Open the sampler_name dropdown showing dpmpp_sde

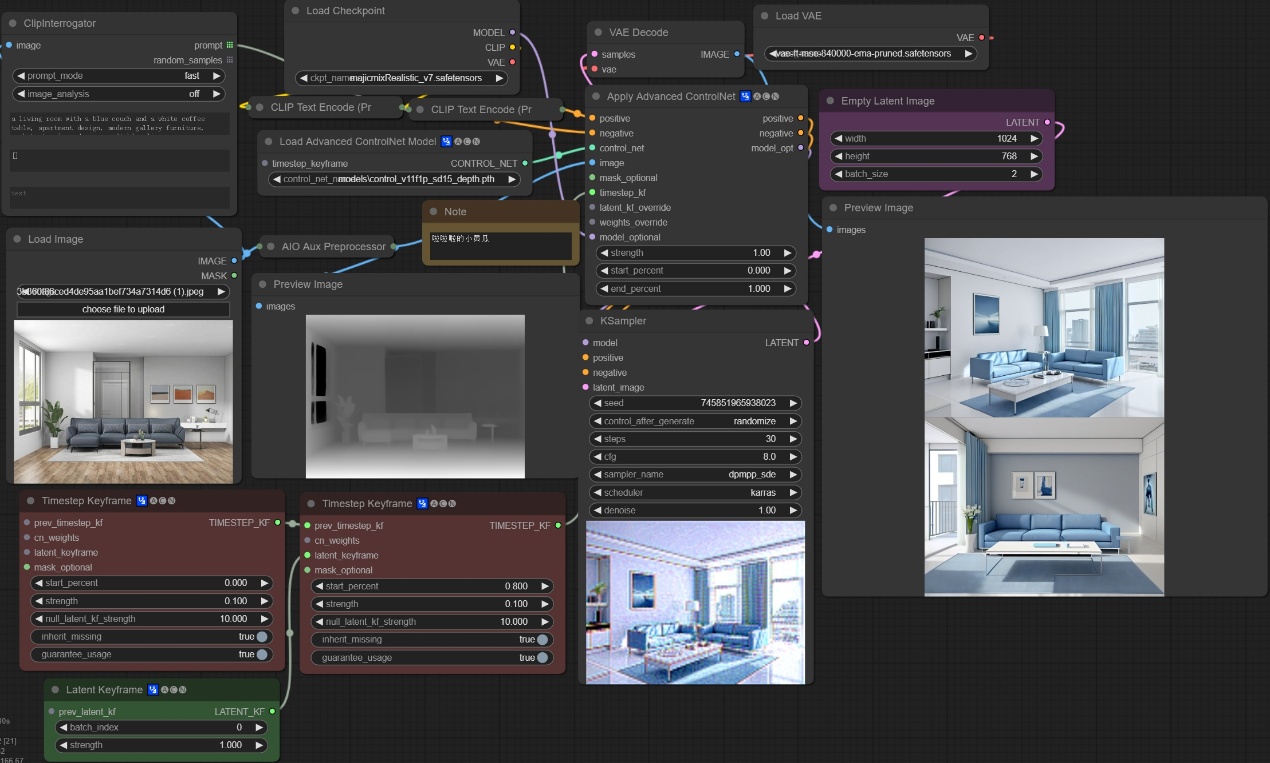(x=696, y=475)
